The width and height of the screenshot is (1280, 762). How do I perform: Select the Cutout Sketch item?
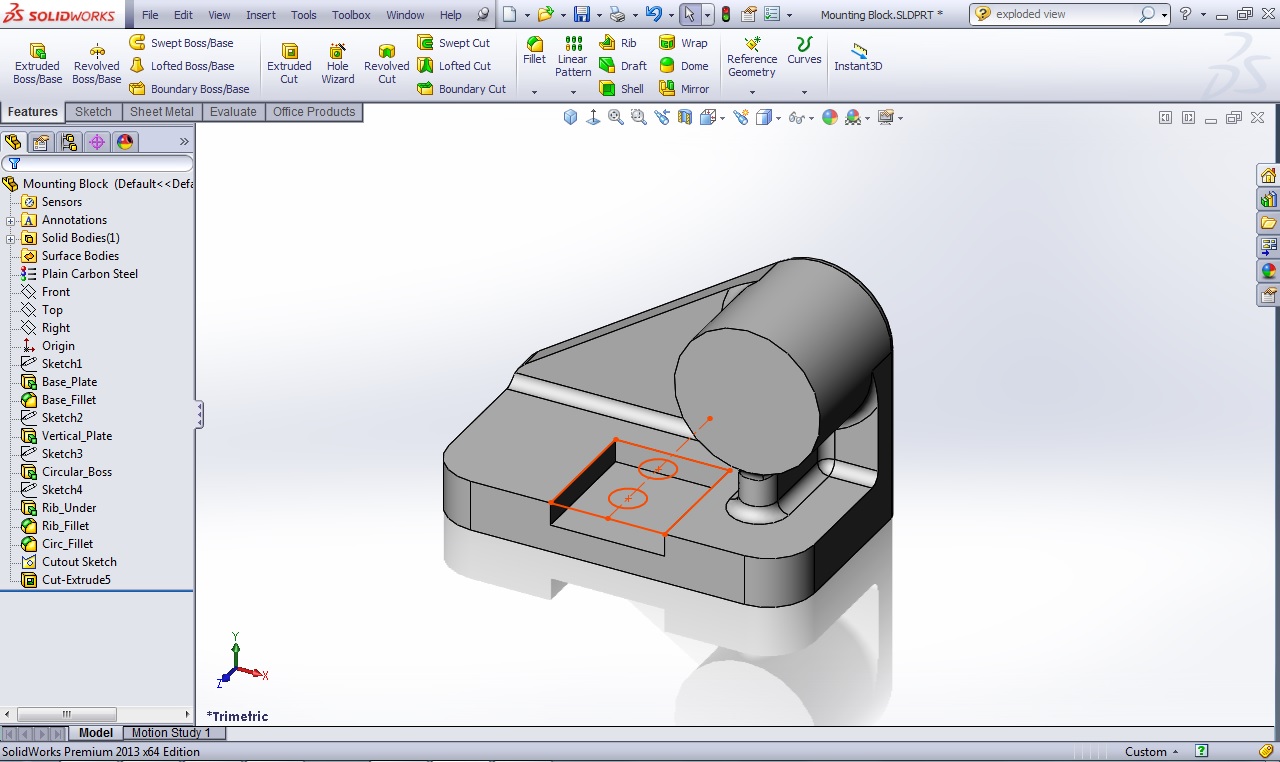[x=68, y=562]
